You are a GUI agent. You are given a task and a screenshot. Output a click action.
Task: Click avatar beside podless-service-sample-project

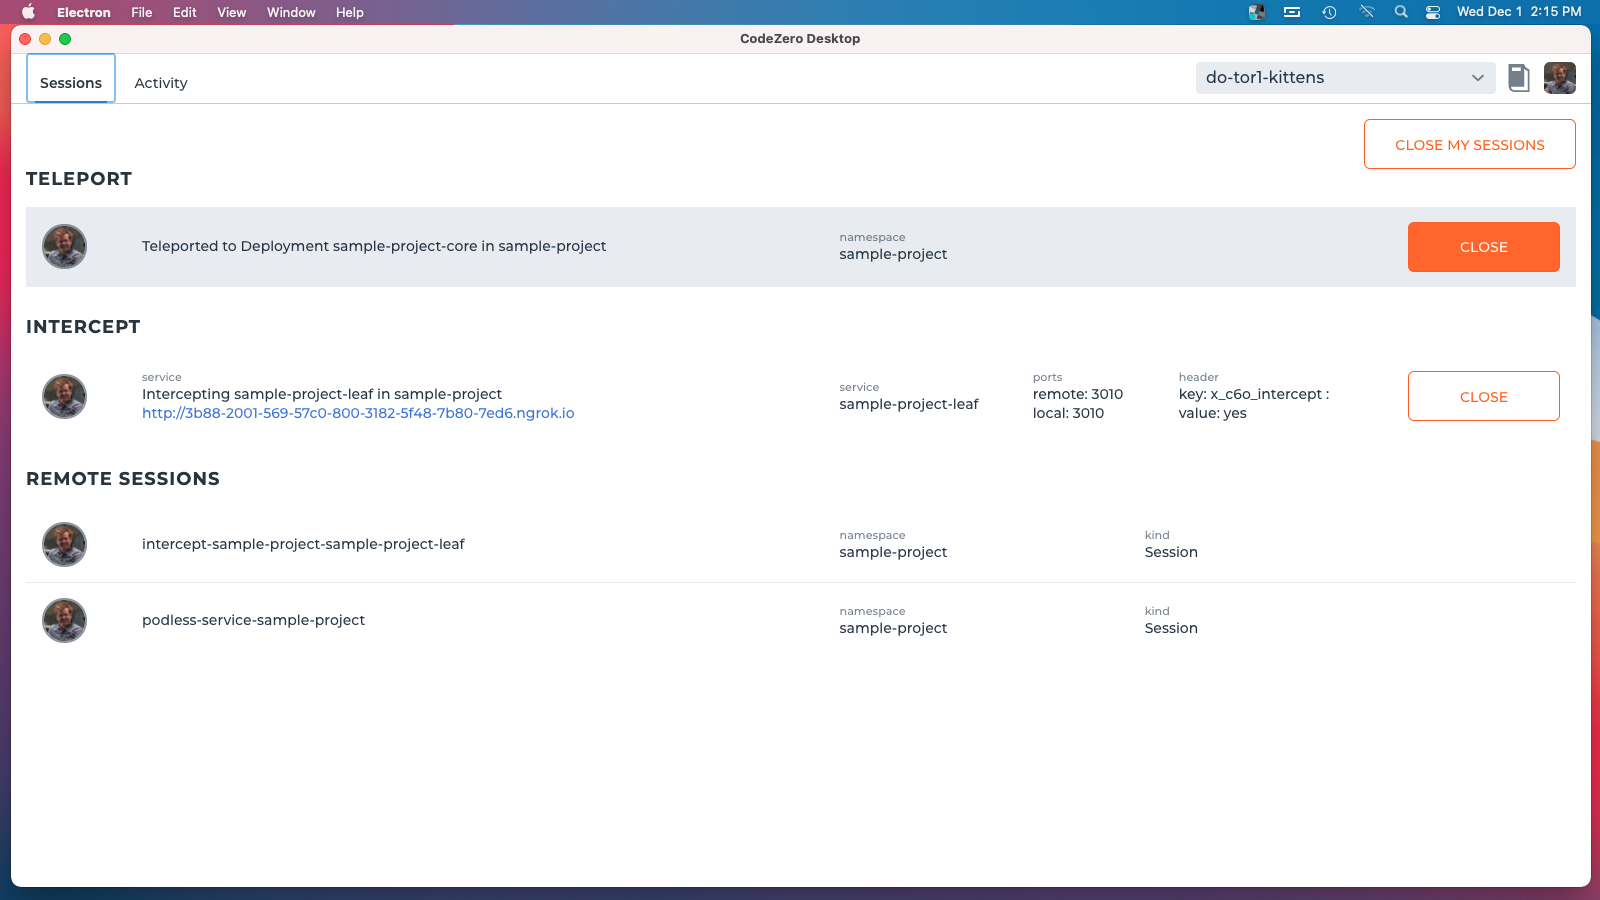click(64, 621)
